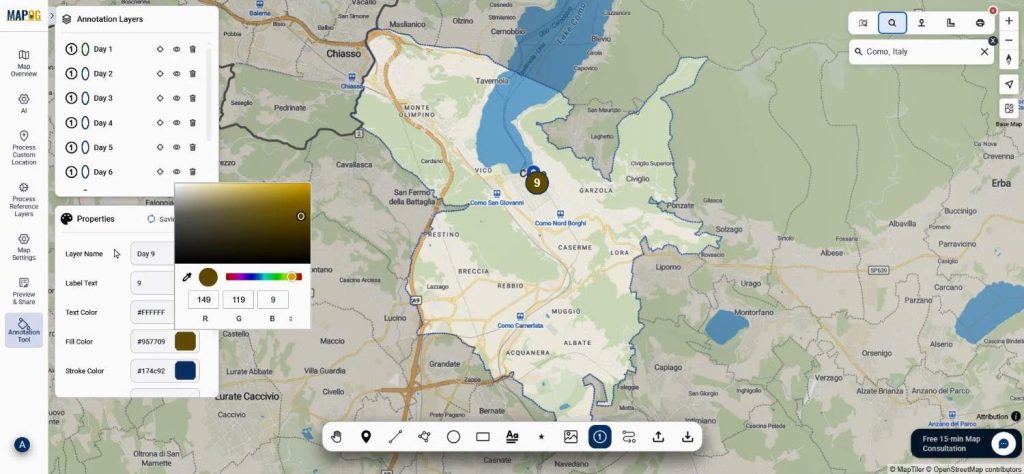Screen dimensions: 1024x474
Task: Click the eyedropper in color picker
Action: tap(186, 277)
